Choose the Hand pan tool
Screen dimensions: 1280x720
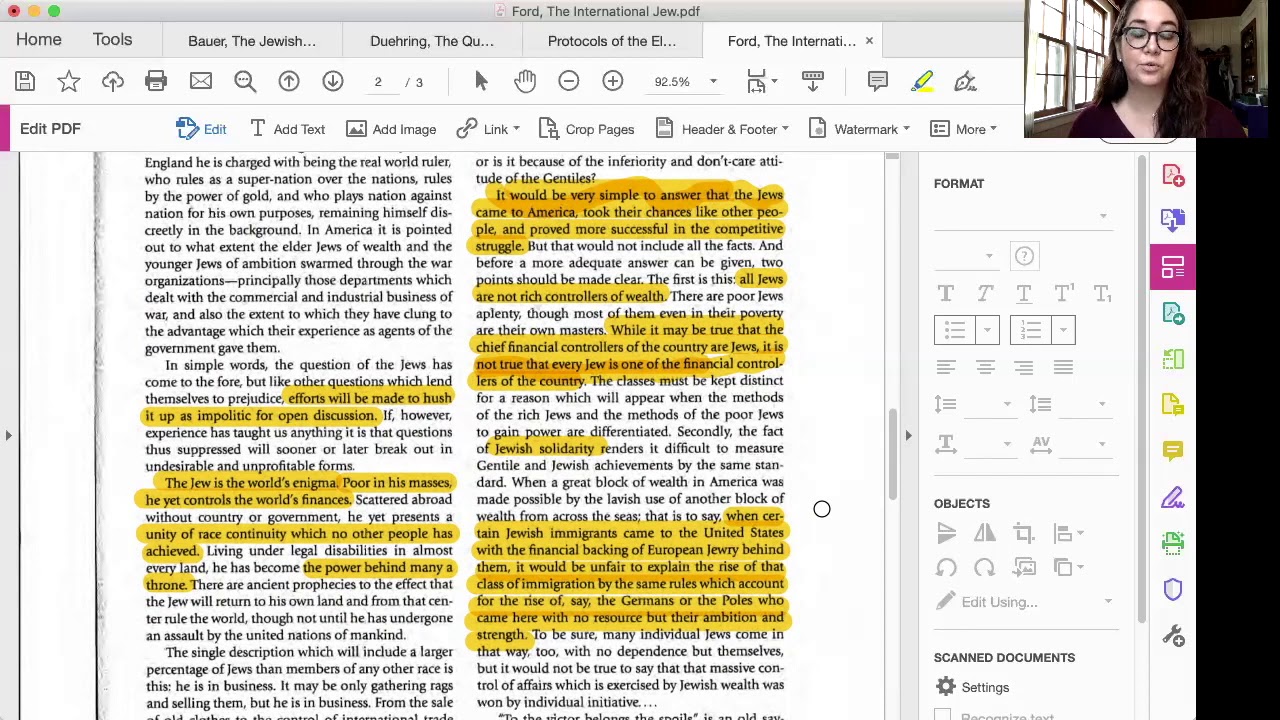tap(525, 82)
